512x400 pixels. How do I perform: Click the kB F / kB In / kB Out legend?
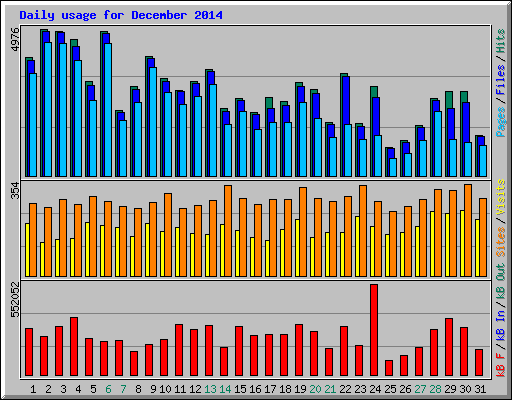point(500,320)
